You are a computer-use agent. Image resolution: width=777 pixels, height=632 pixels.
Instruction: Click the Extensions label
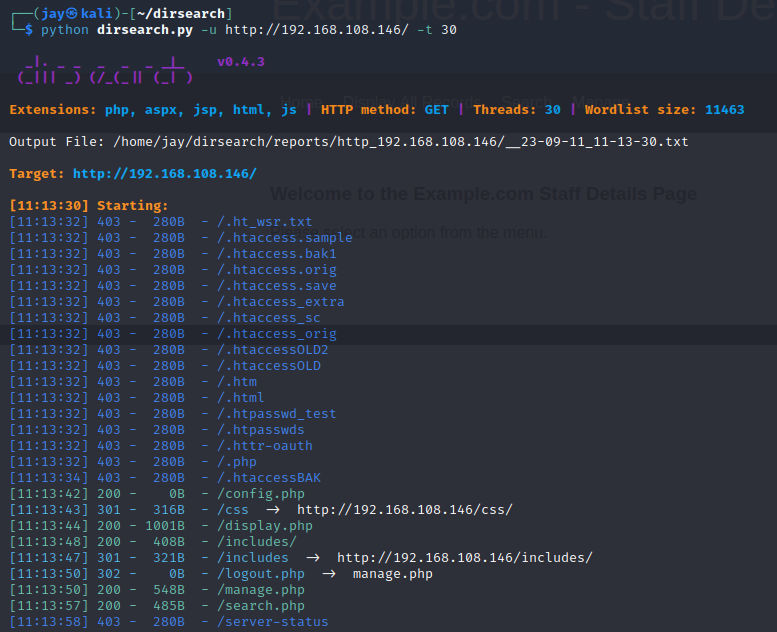click(x=53, y=110)
